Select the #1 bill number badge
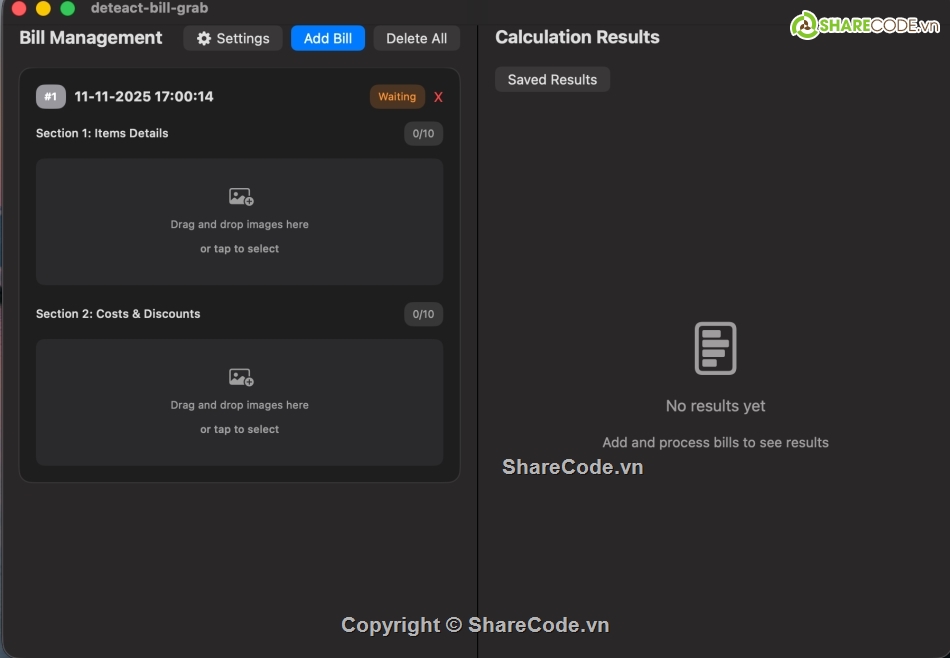Screen dimensions: 950x658 pyautogui.click(x=50, y=96)
